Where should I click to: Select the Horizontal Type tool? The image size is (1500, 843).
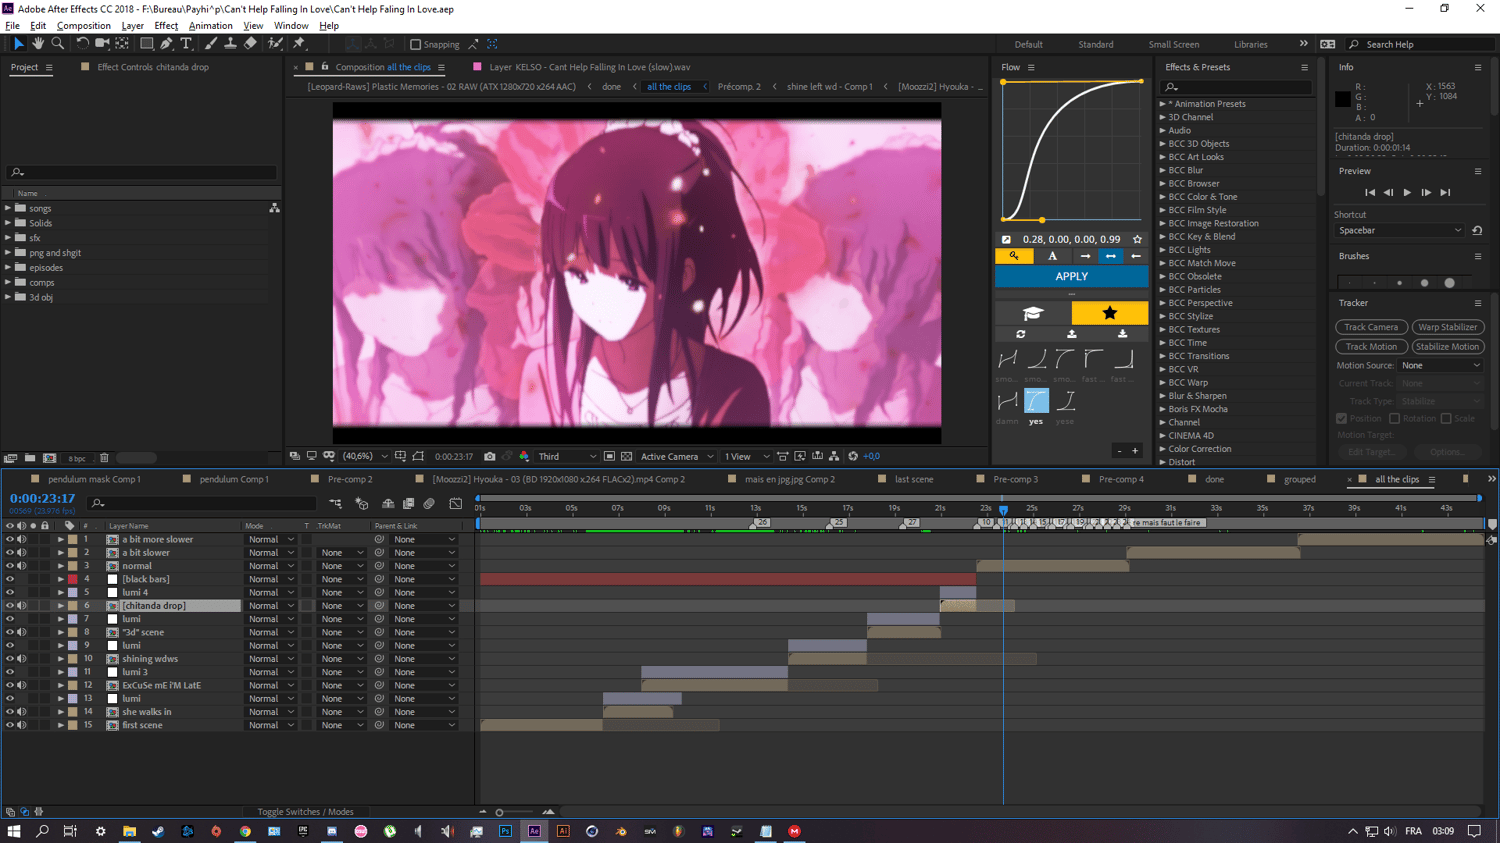point(186,44)
